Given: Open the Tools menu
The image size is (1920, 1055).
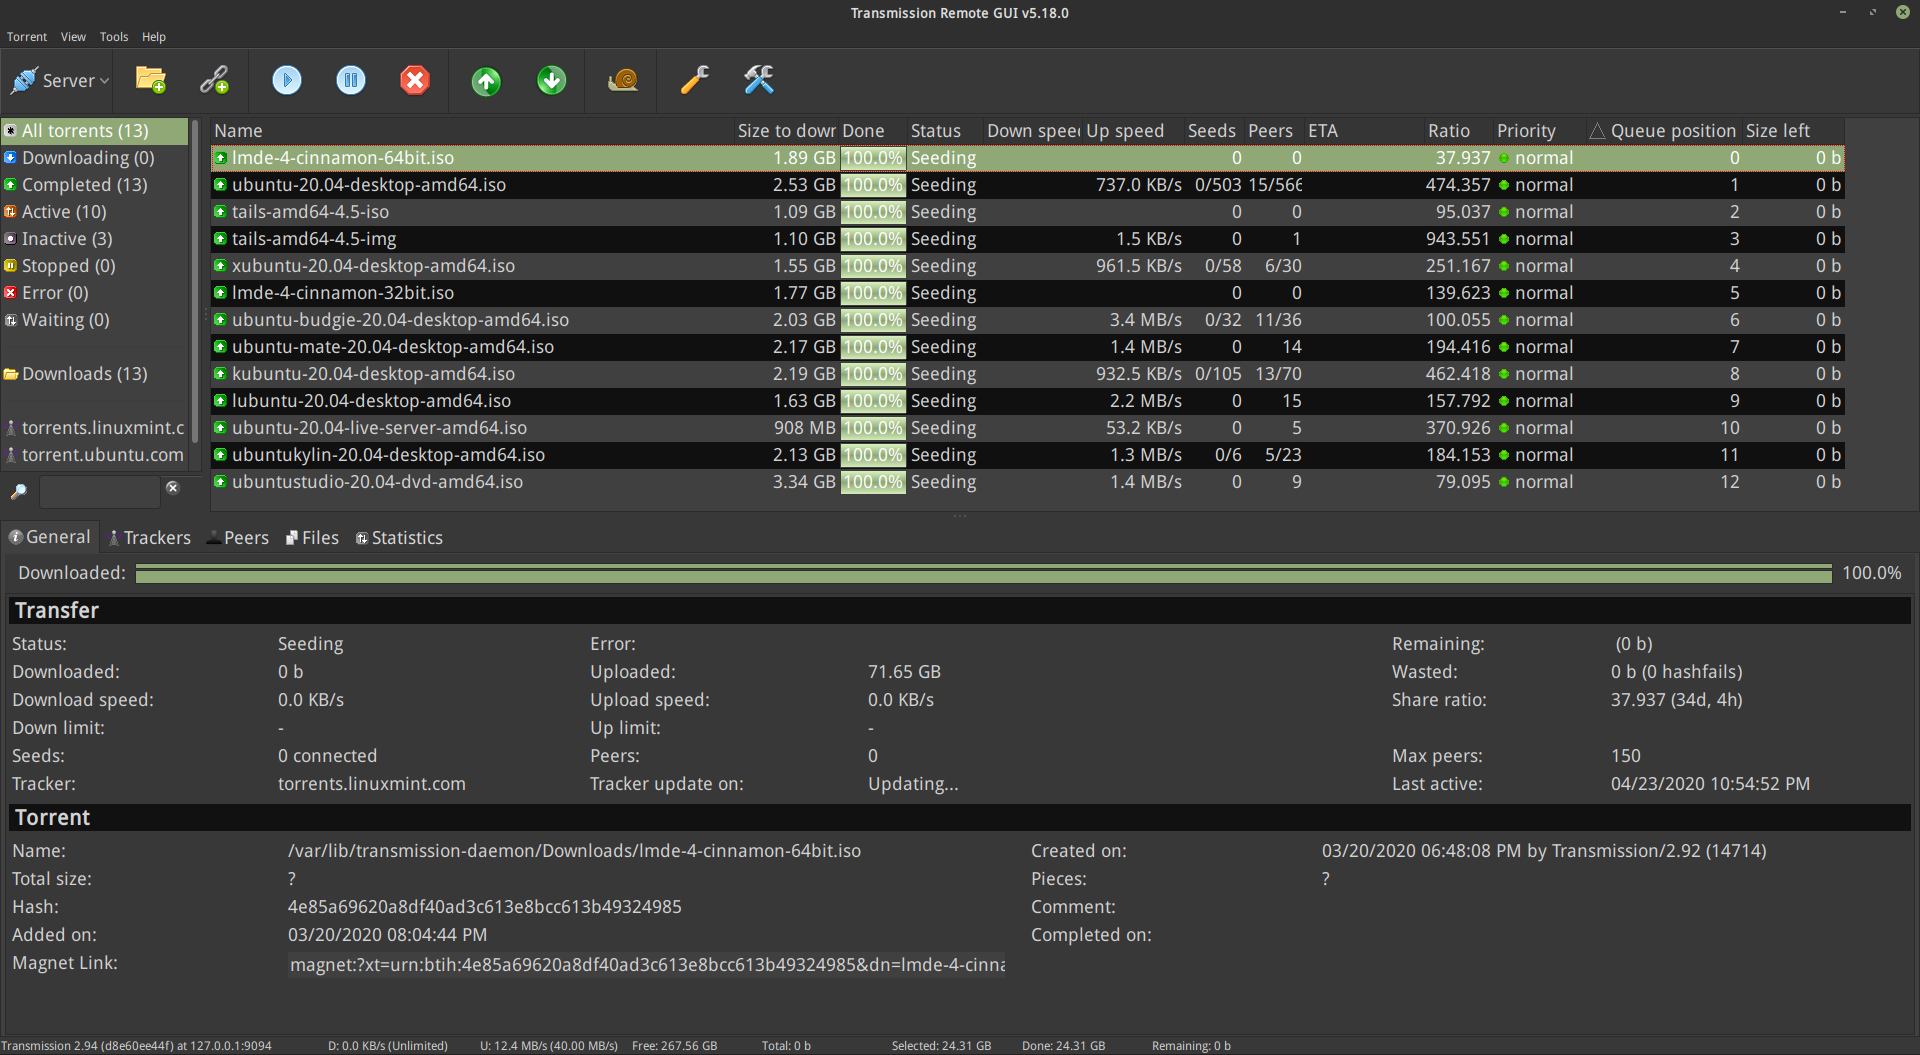Looking at the screenshot, I should [114, 37].
